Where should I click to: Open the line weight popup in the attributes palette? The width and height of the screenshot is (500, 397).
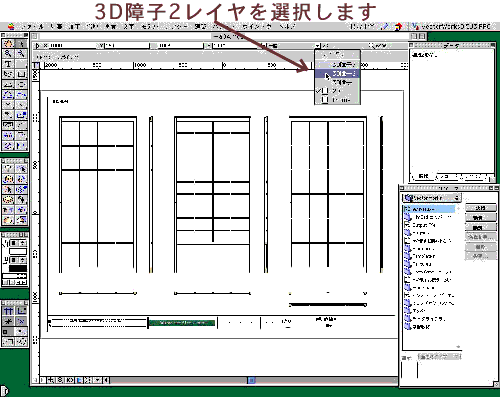(x=14, y=276)
